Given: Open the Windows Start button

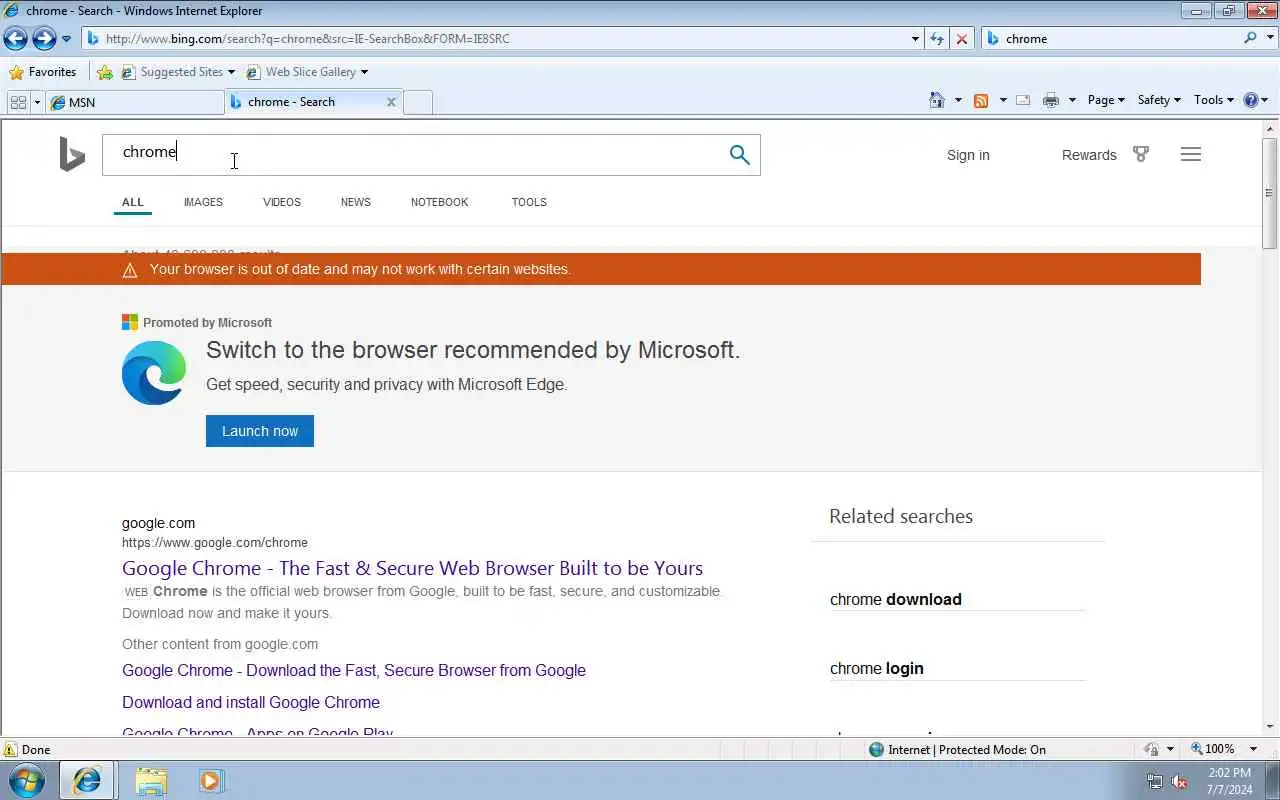Looking at the screenshot, I should click(x=27, y=780).
